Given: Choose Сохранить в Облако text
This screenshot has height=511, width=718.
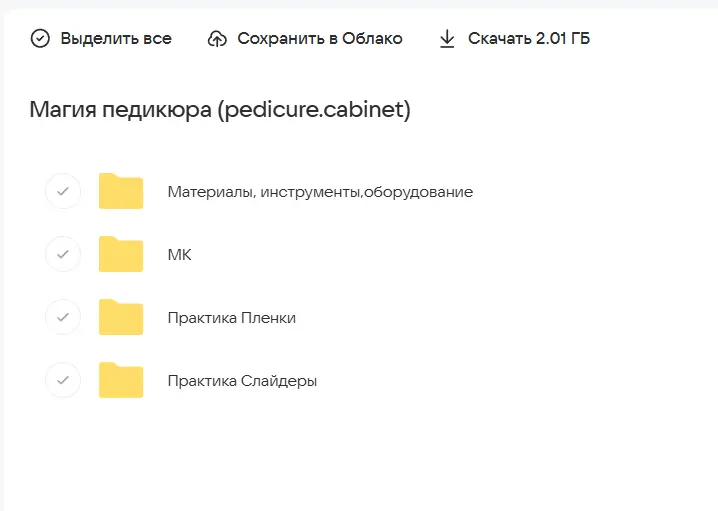Looking at the screenshot, I should [x=319, y=39].
